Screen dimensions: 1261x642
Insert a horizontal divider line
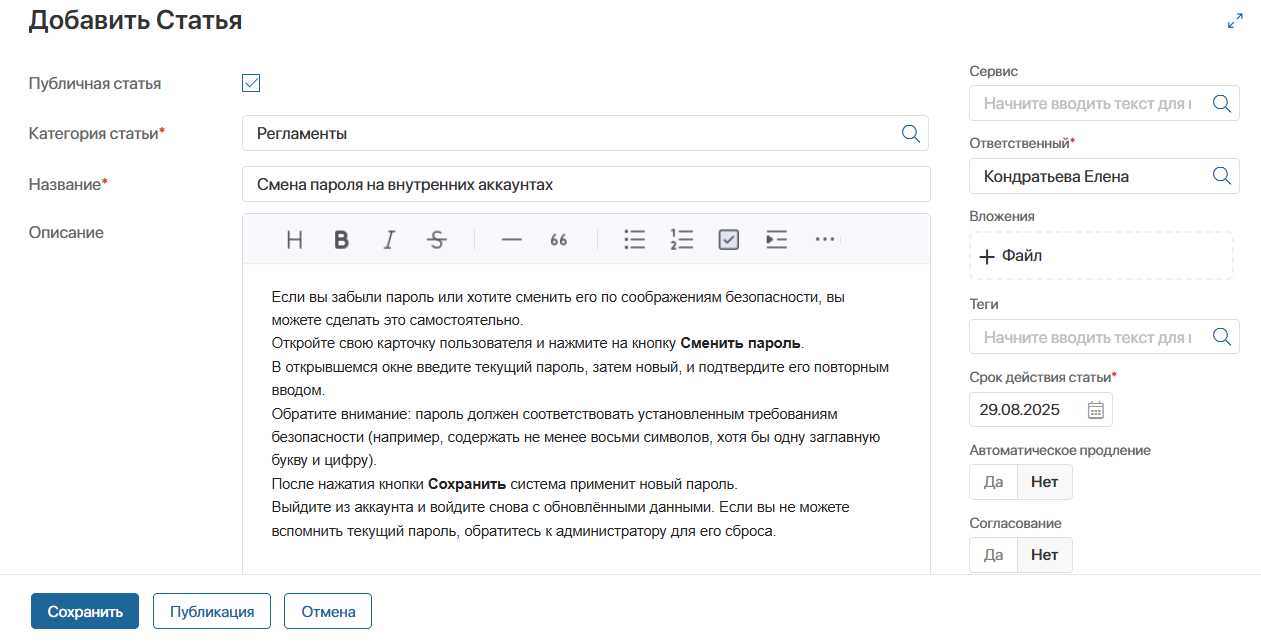click(x=511, y=239)
